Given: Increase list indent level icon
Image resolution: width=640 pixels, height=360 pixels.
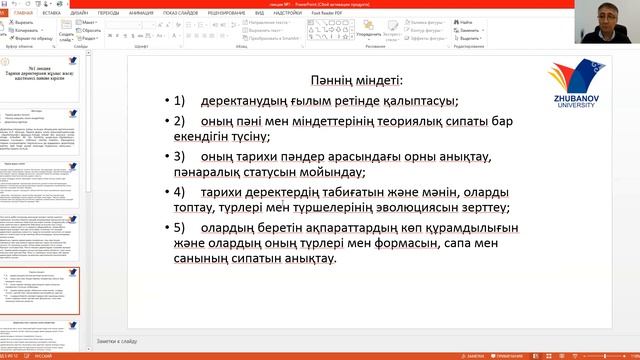Looking at the screenshot, I should (223, 25).
